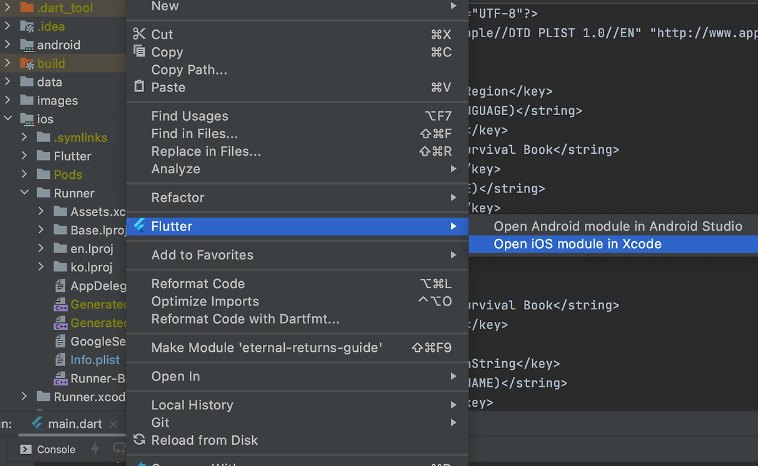Expand the android folder
The width and height of the screenshot is (758, 466).
click(x=8, y=45)
